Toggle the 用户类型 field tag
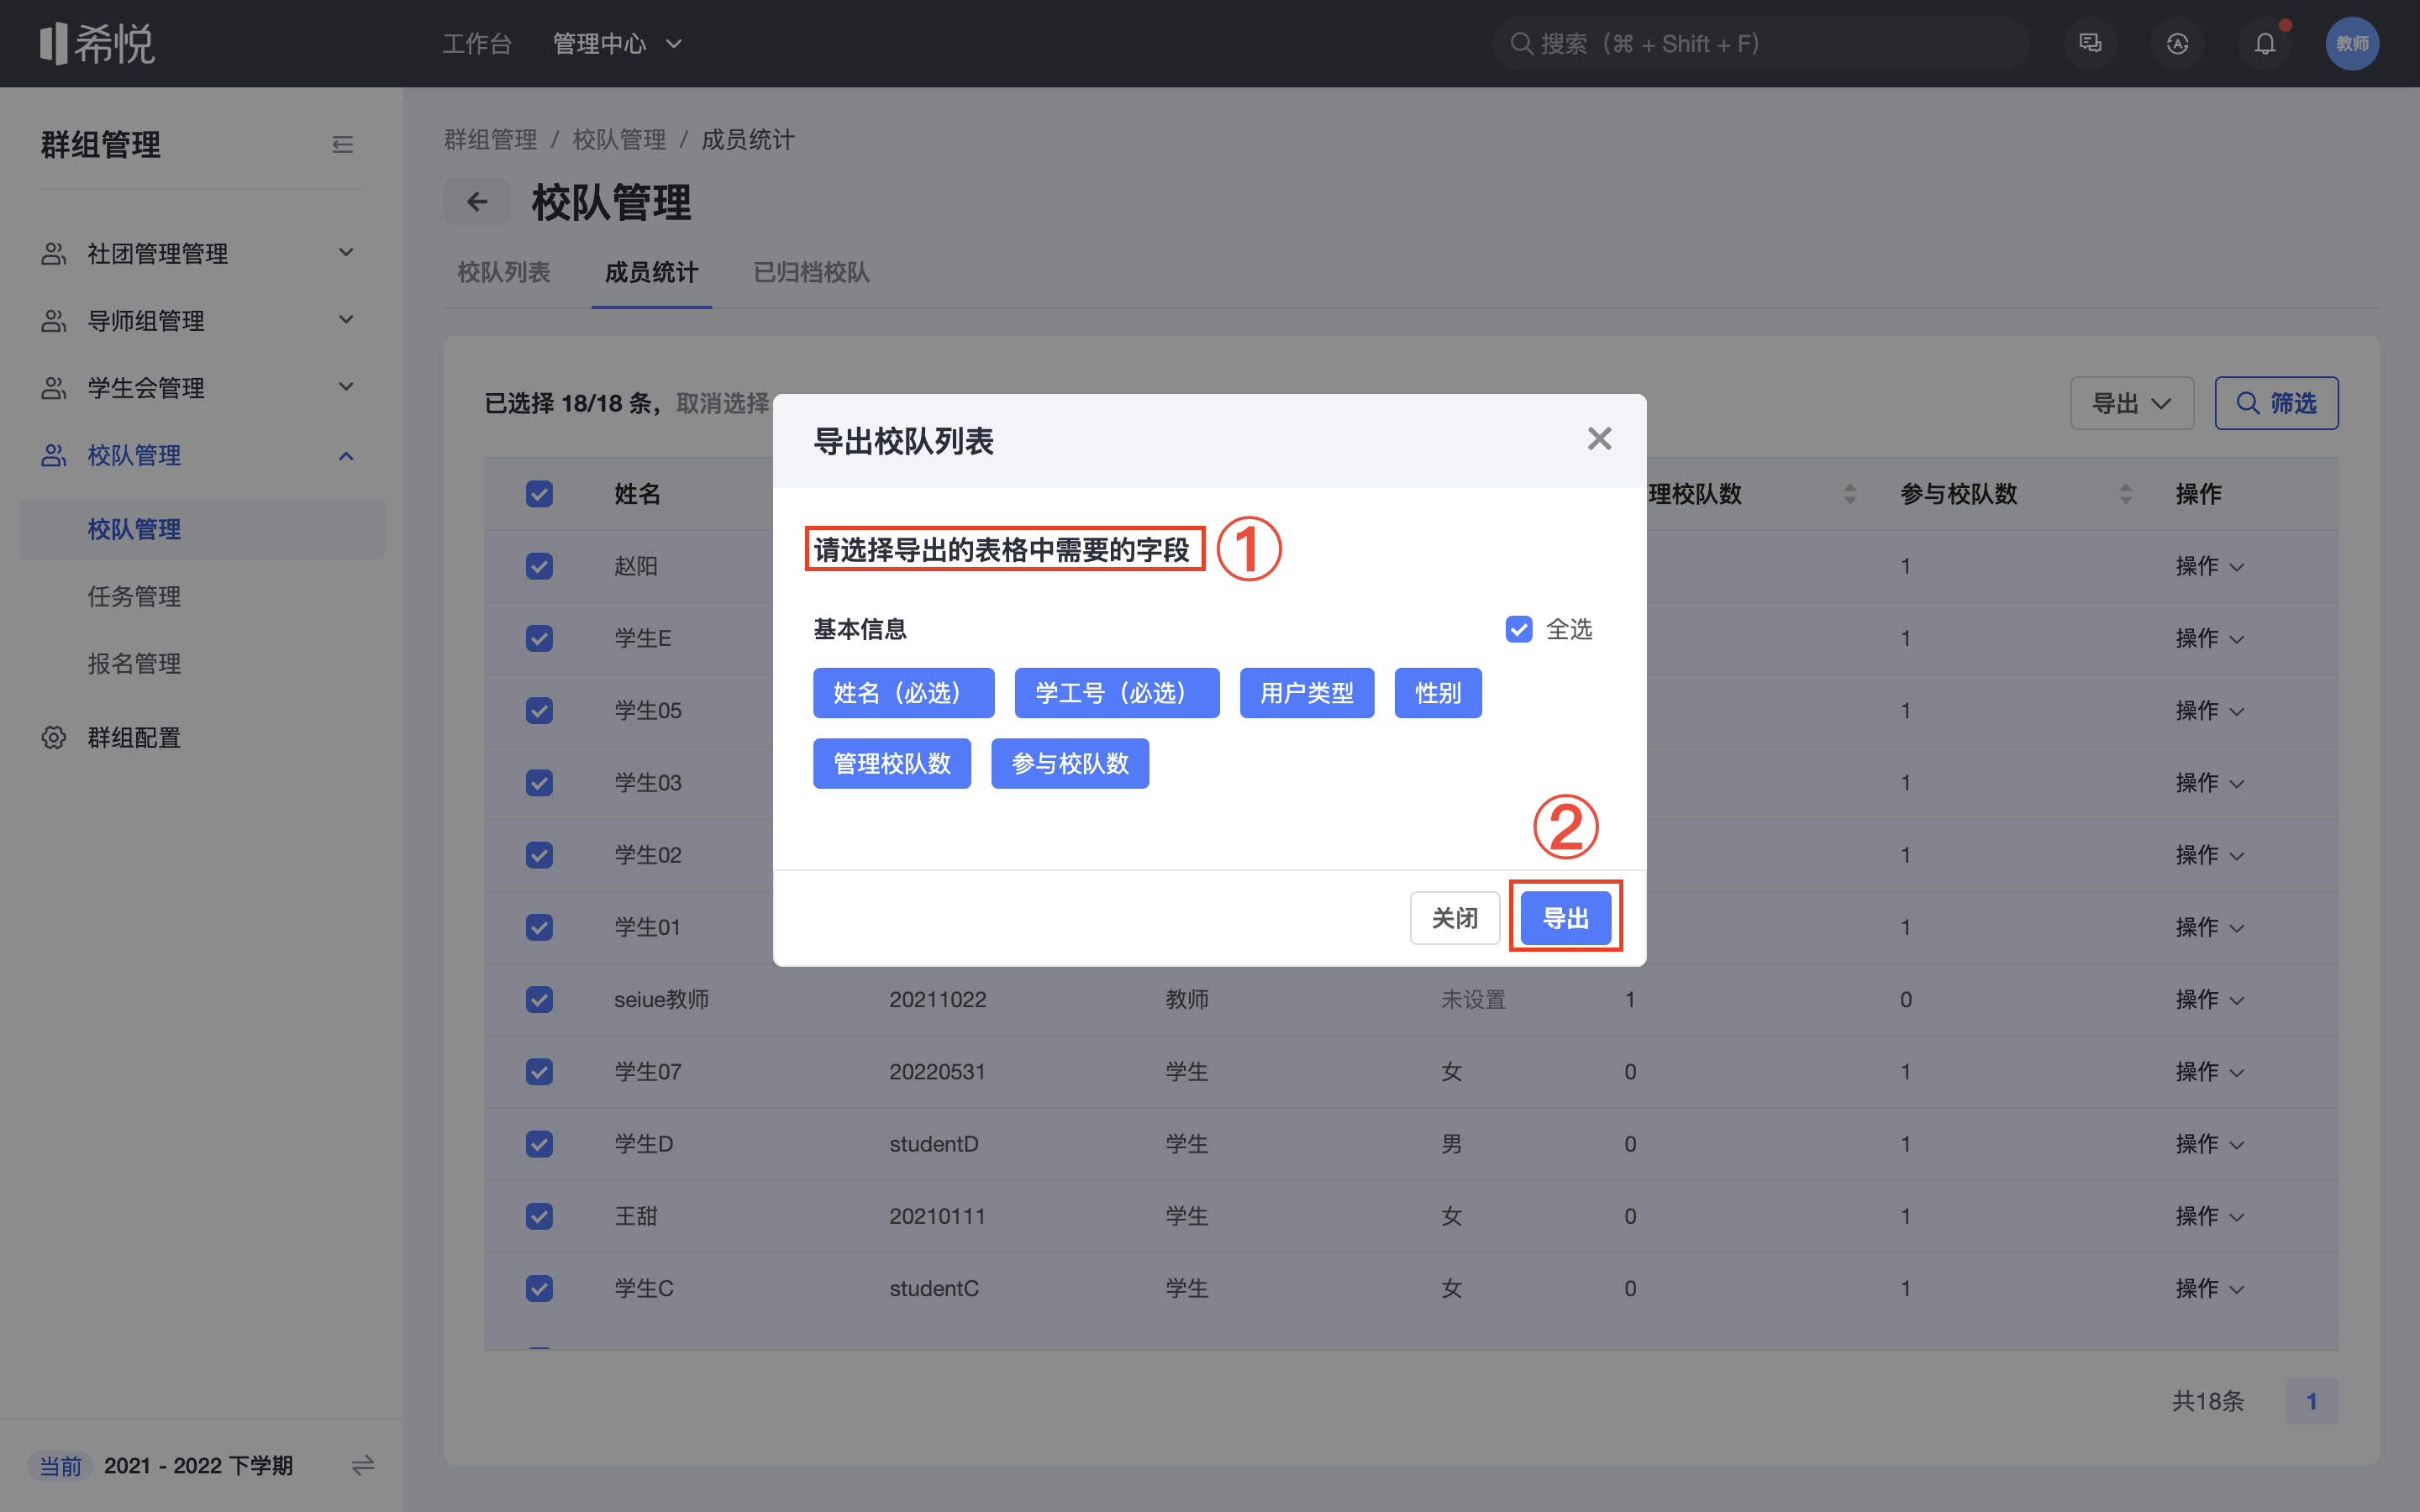This screenshot has height=1512, width=2420. (x=1306, y=693)
